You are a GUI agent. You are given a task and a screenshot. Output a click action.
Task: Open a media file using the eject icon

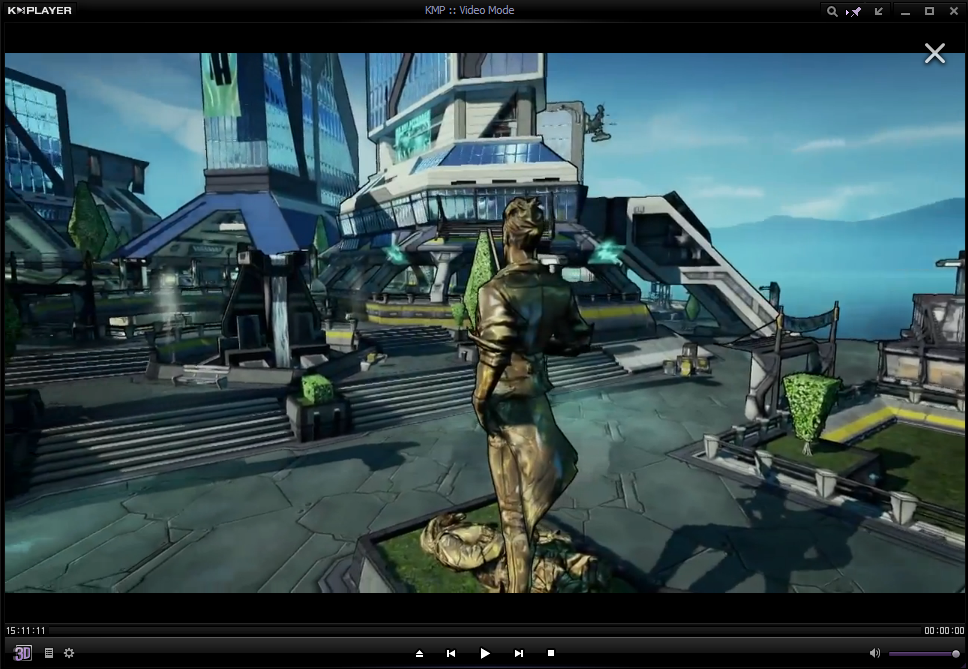tap(419, 653)
